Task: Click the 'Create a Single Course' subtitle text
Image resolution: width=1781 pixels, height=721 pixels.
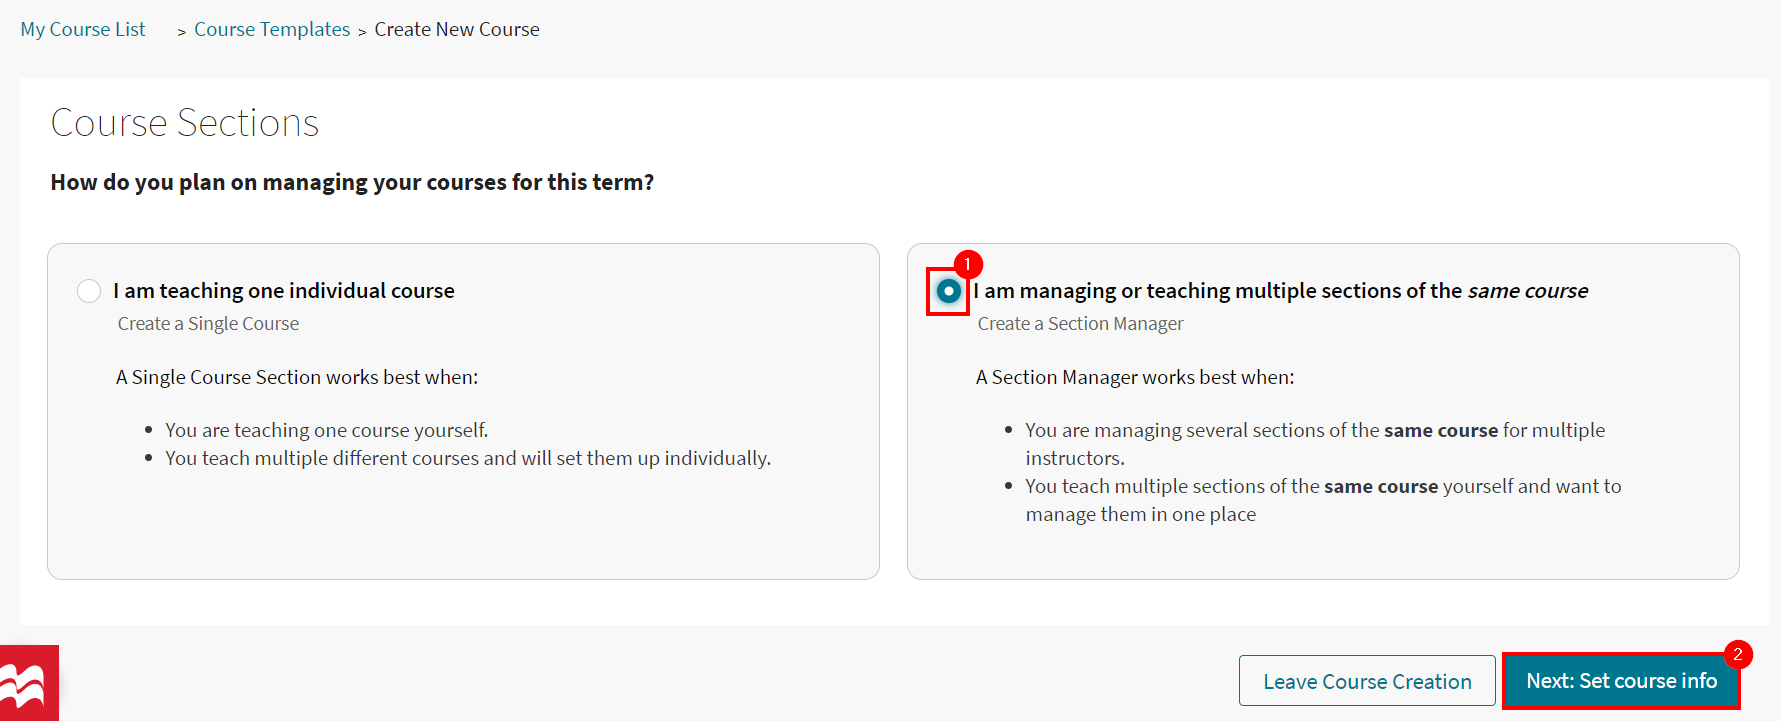Action: (208, 323)
